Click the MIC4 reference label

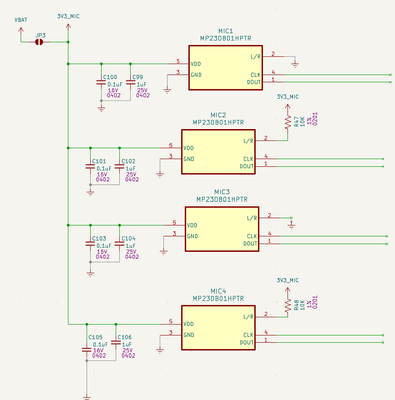point(218,291)
